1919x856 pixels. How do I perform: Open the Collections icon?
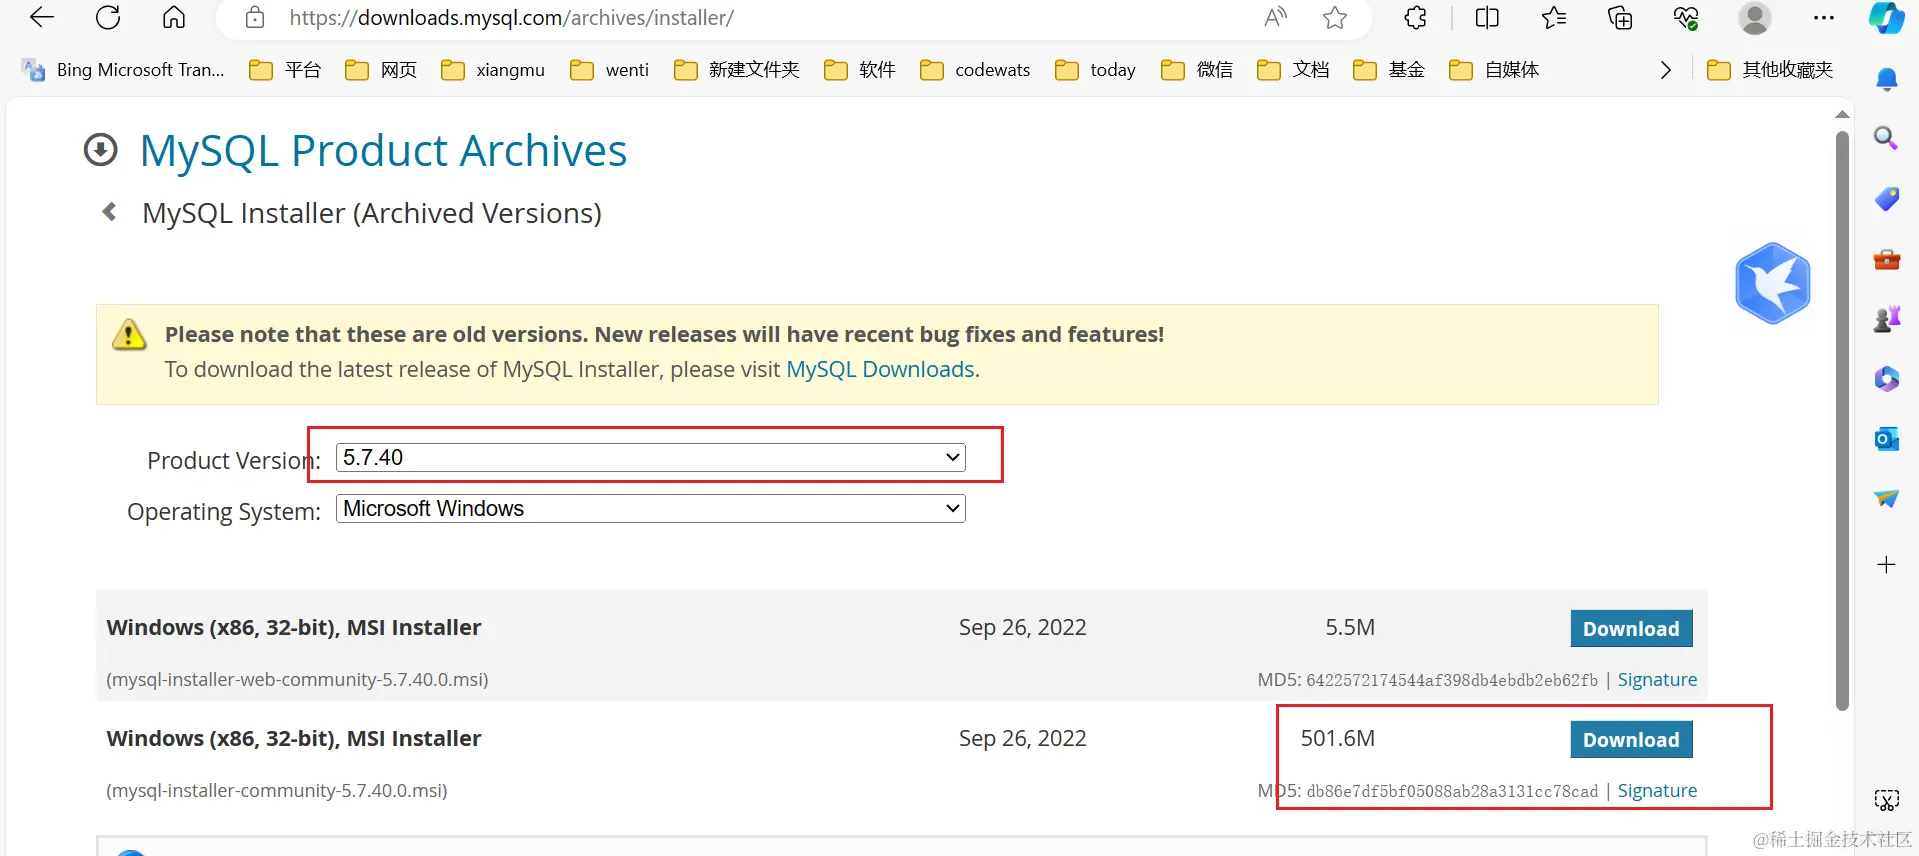1620,17
